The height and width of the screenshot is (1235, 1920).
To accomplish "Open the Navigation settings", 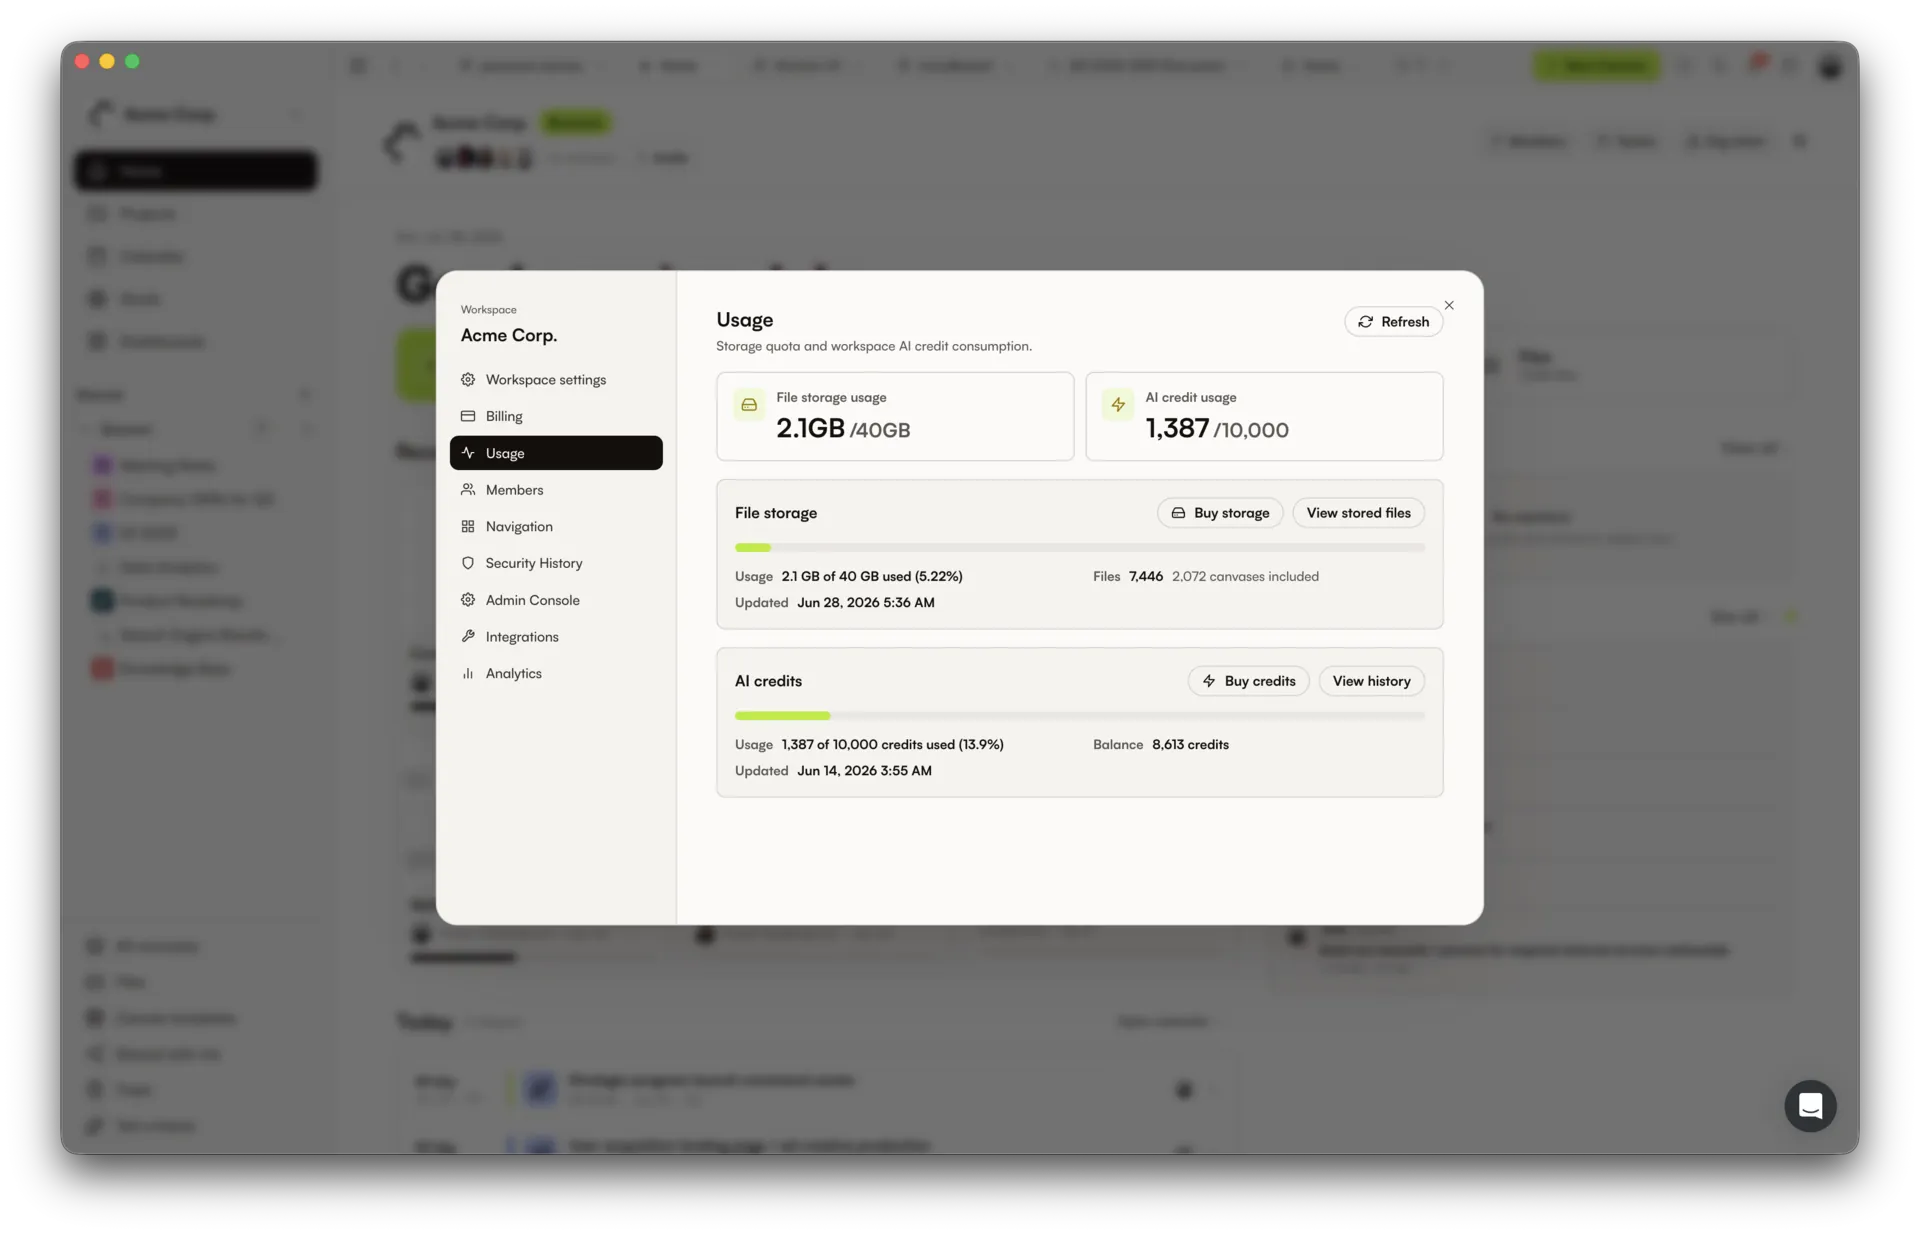I will [556, 526].
